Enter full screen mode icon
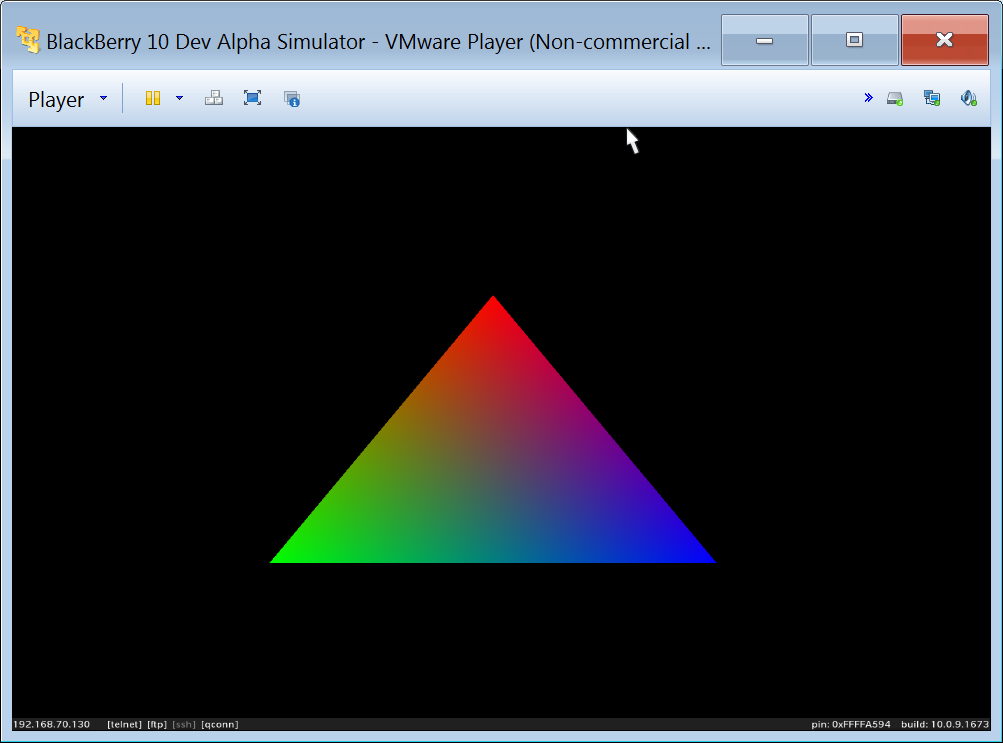Viewport: 1003px width, 743px height. pos(253,98)
